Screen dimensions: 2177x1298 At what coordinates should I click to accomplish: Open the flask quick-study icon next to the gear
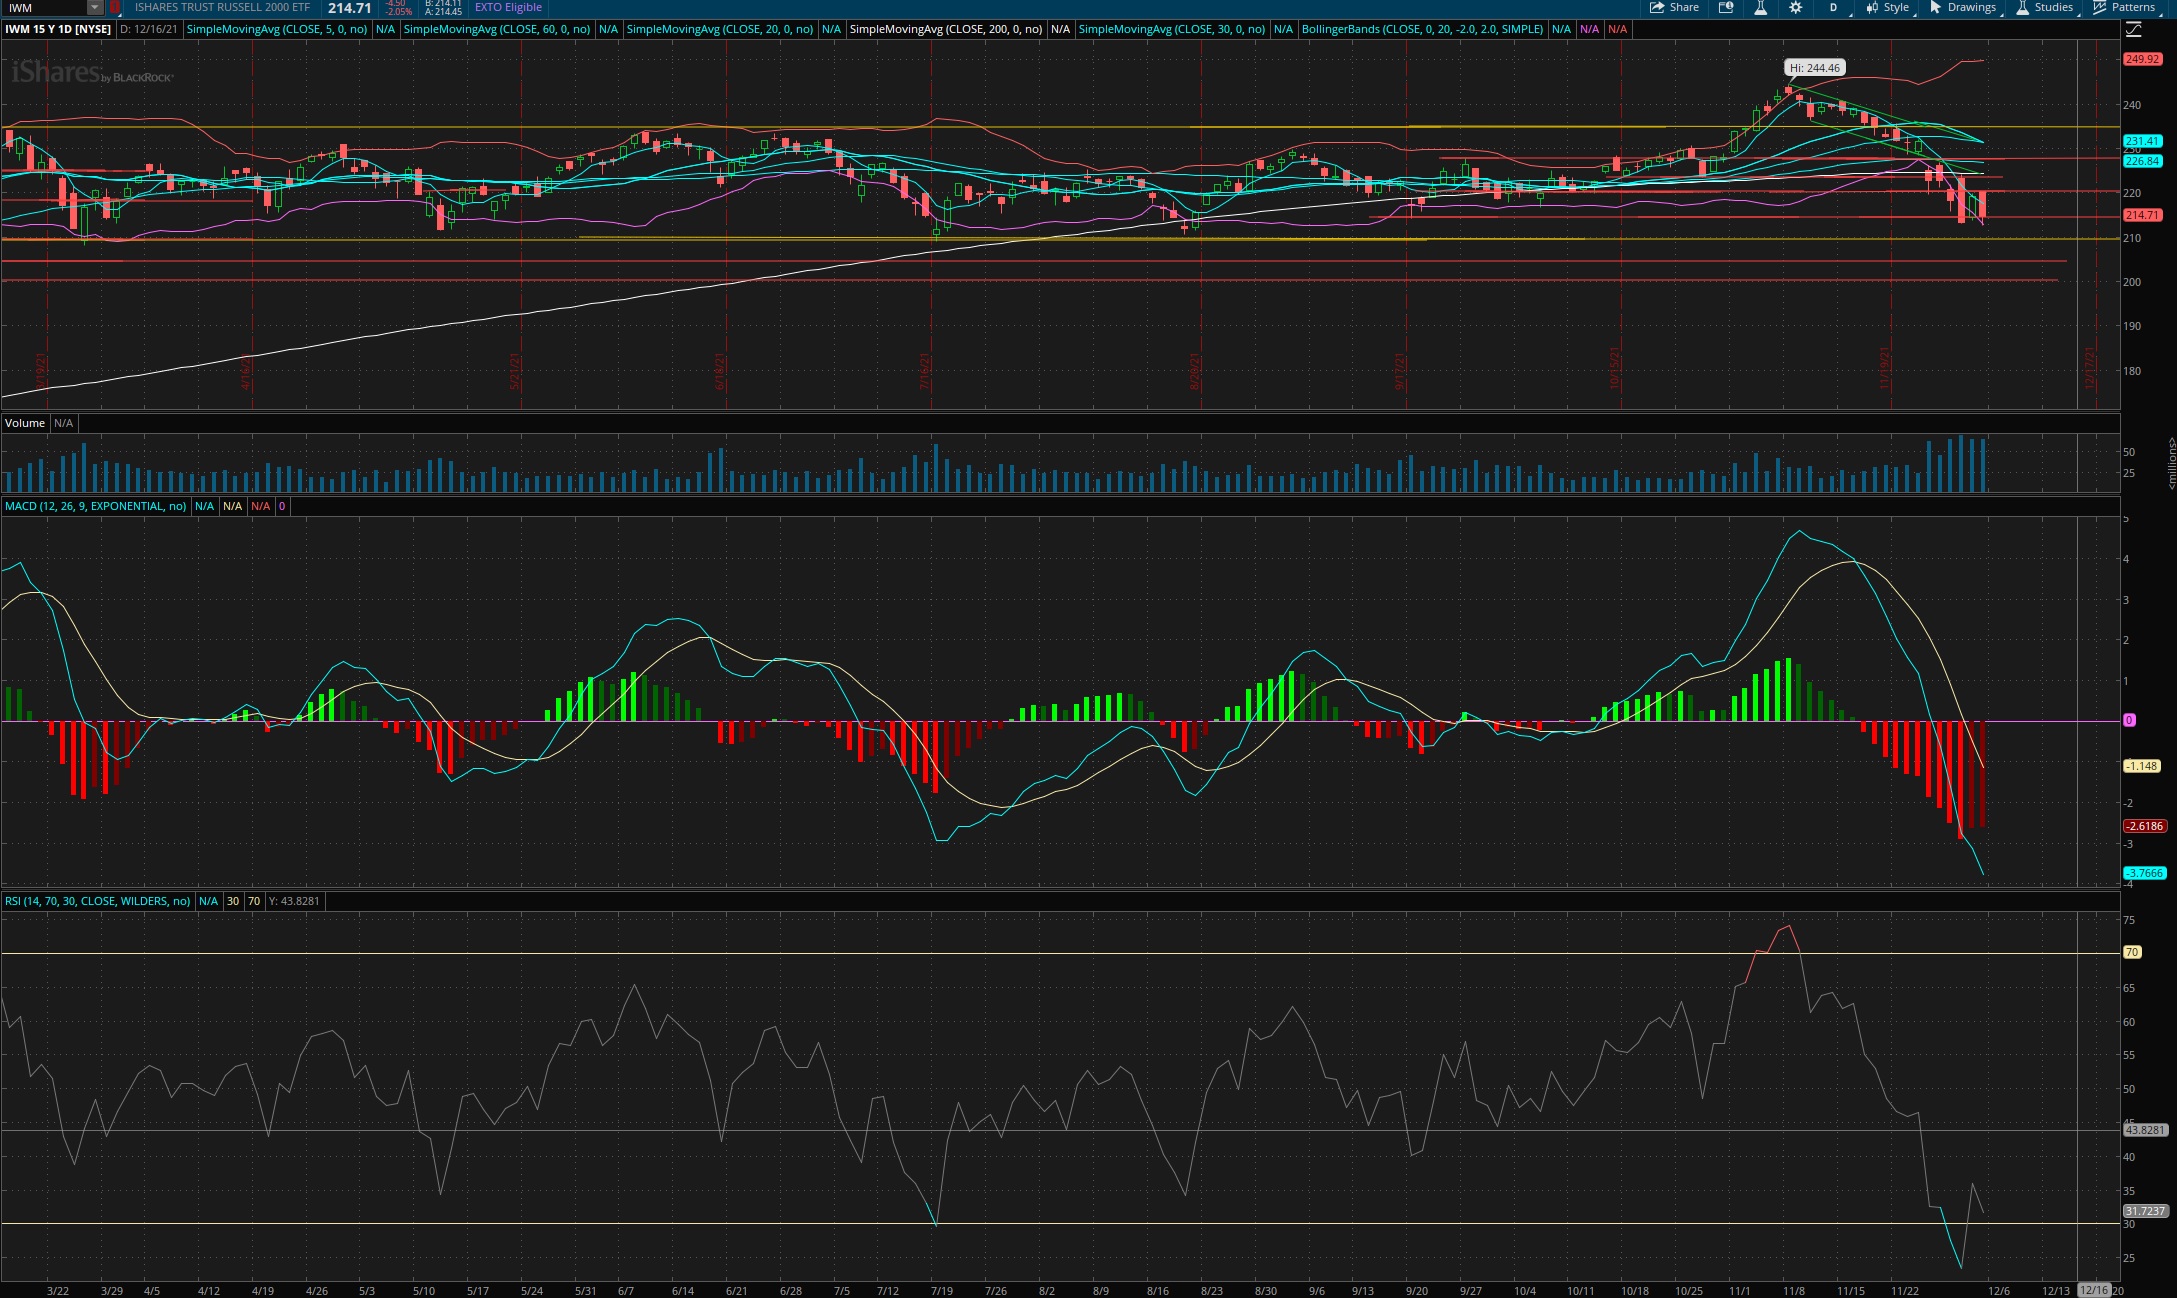click(x=1760, y=7)
